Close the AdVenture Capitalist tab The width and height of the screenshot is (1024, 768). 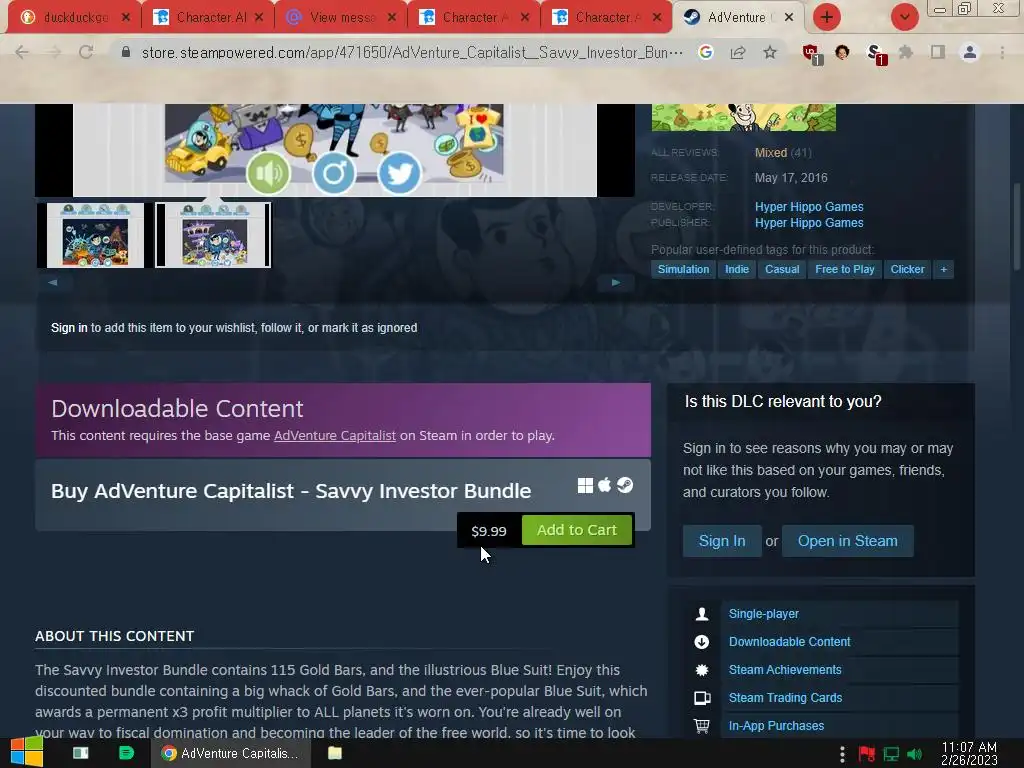[789, 17]
